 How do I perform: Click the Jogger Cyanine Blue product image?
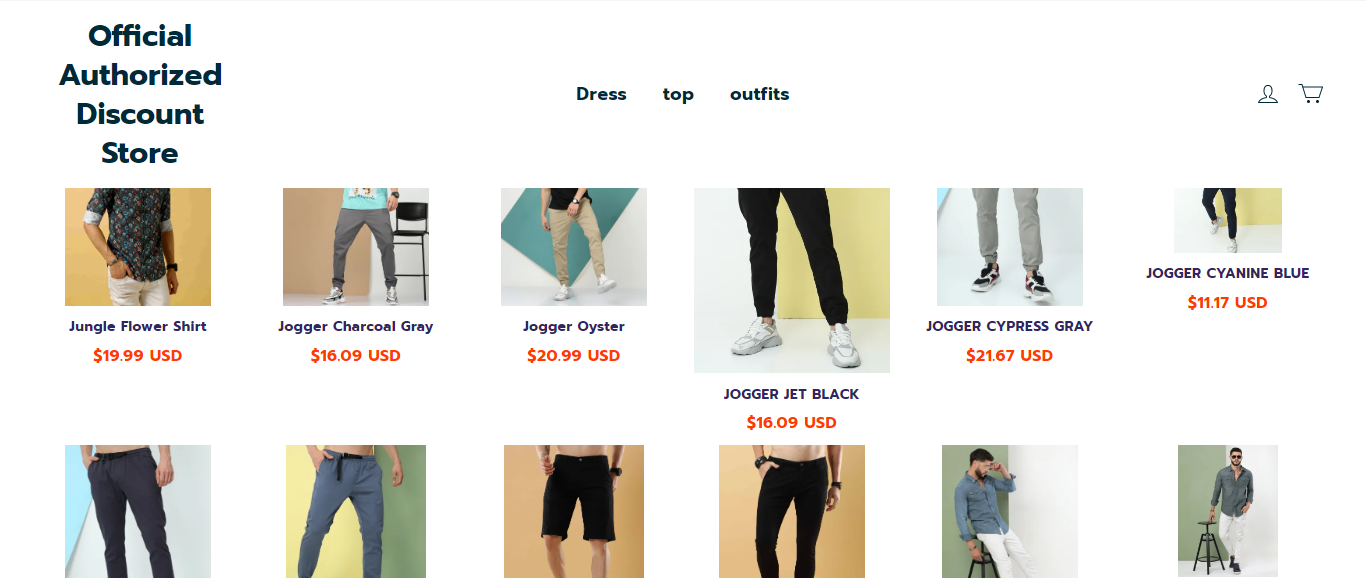tap(1228, 220)
